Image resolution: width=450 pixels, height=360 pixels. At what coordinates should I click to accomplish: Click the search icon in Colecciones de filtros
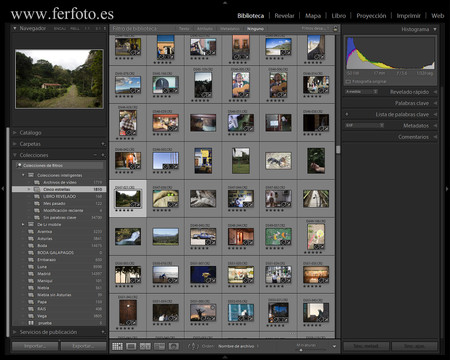click(x=19, y=165)
